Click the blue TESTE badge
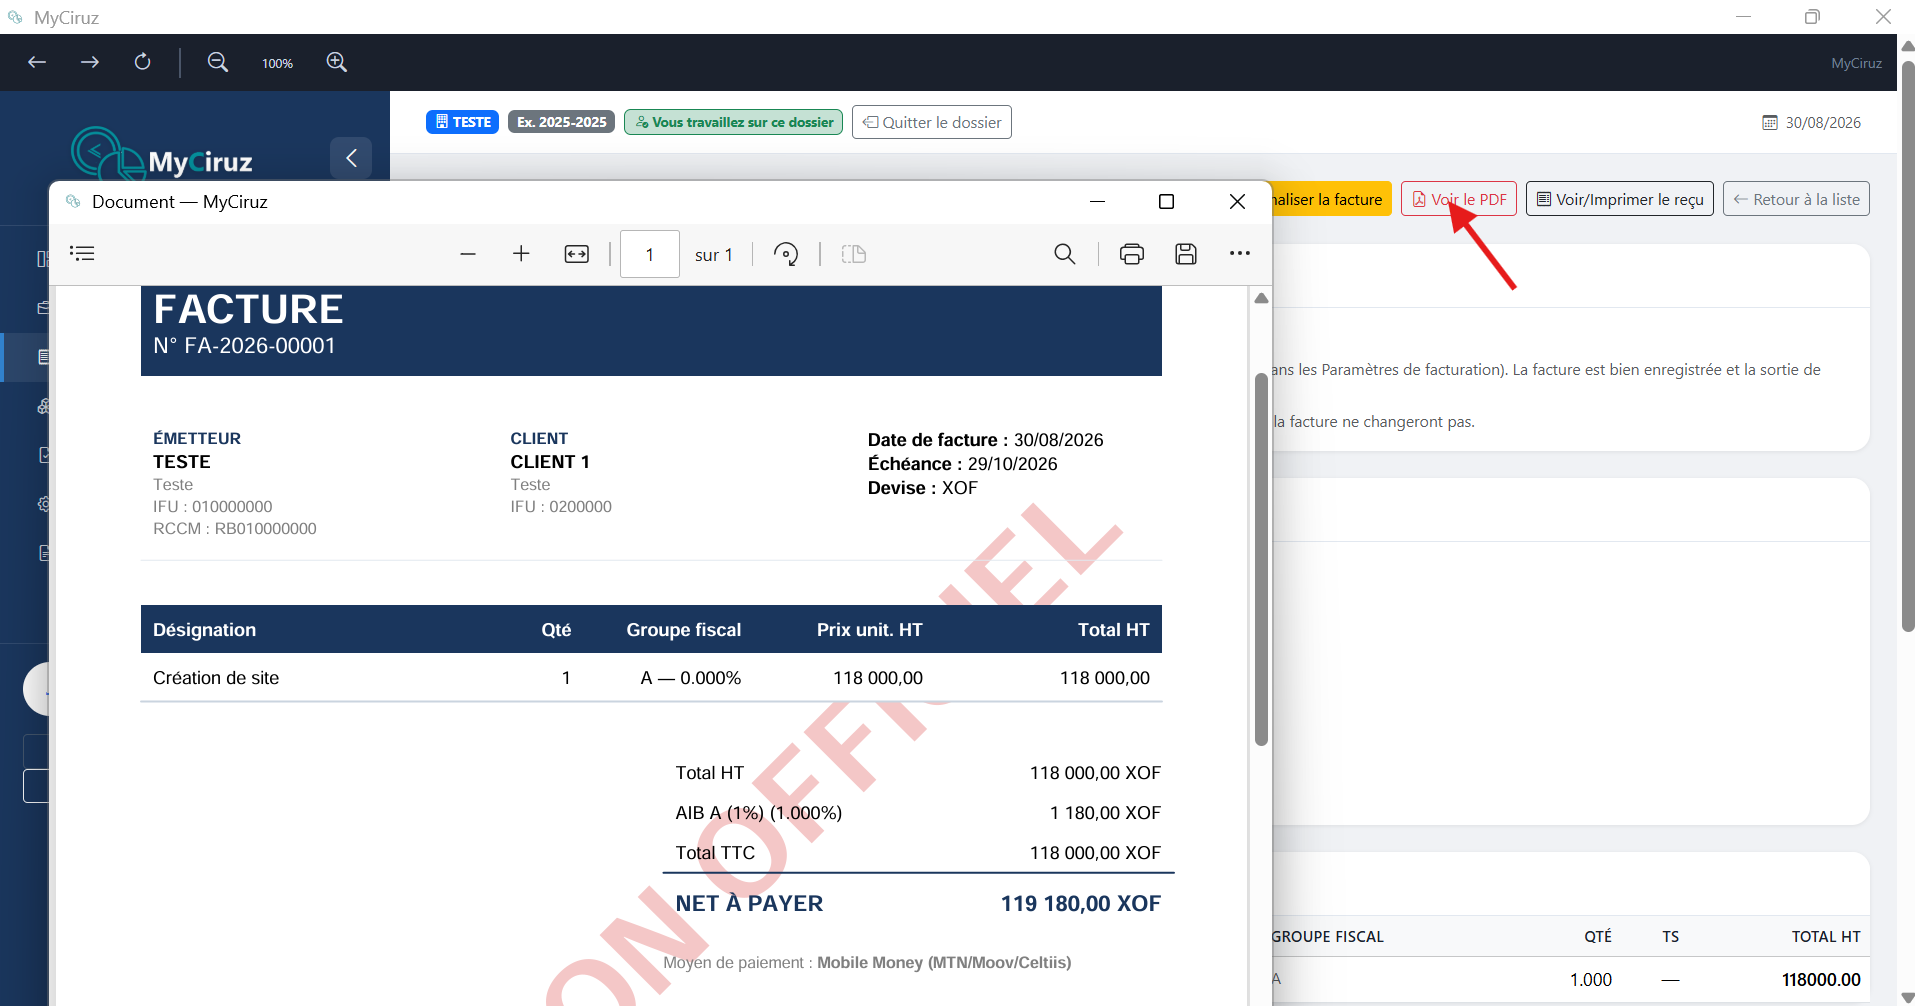Viewport: 1915px width, 1006px height. 463,122
